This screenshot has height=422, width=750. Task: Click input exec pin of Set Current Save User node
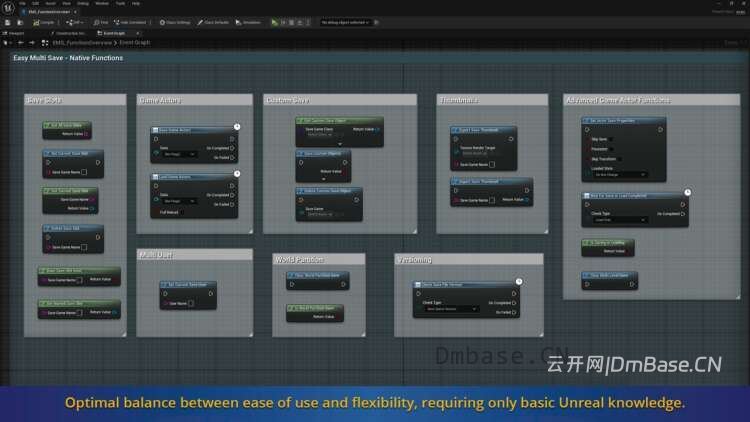coord(165,293)
